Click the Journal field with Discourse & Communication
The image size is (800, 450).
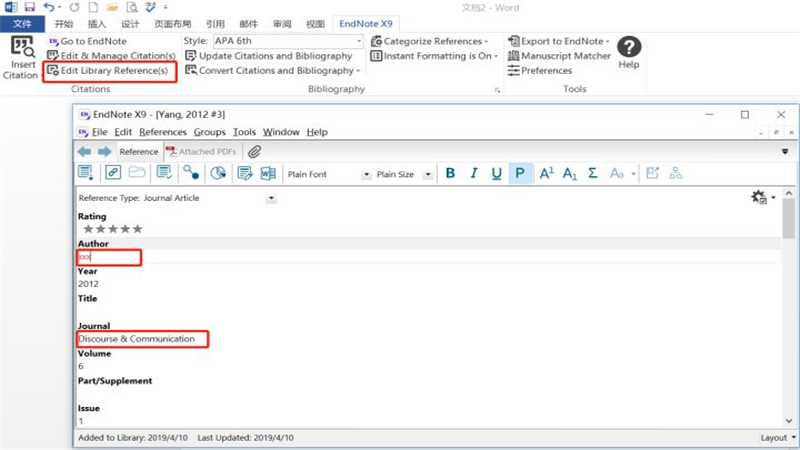(x=142, y=339)
